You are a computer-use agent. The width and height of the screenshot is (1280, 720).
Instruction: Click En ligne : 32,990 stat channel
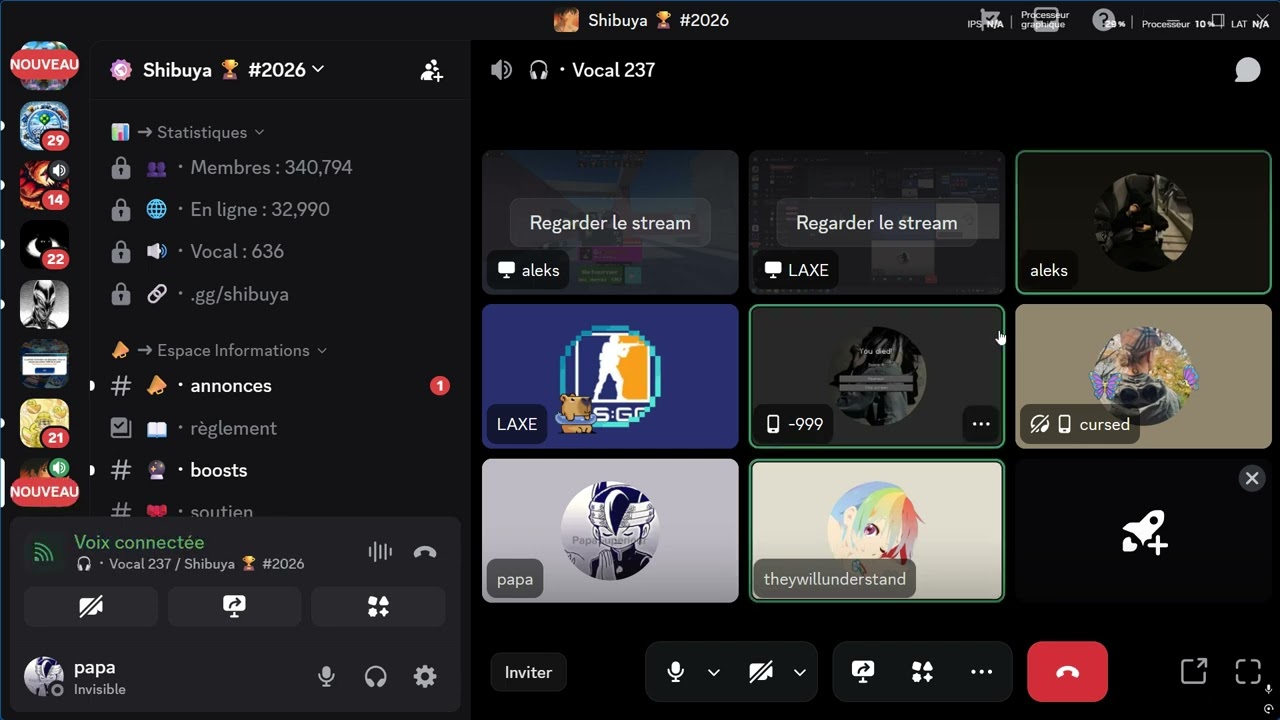pyautogui.click(x=280, y=209)
